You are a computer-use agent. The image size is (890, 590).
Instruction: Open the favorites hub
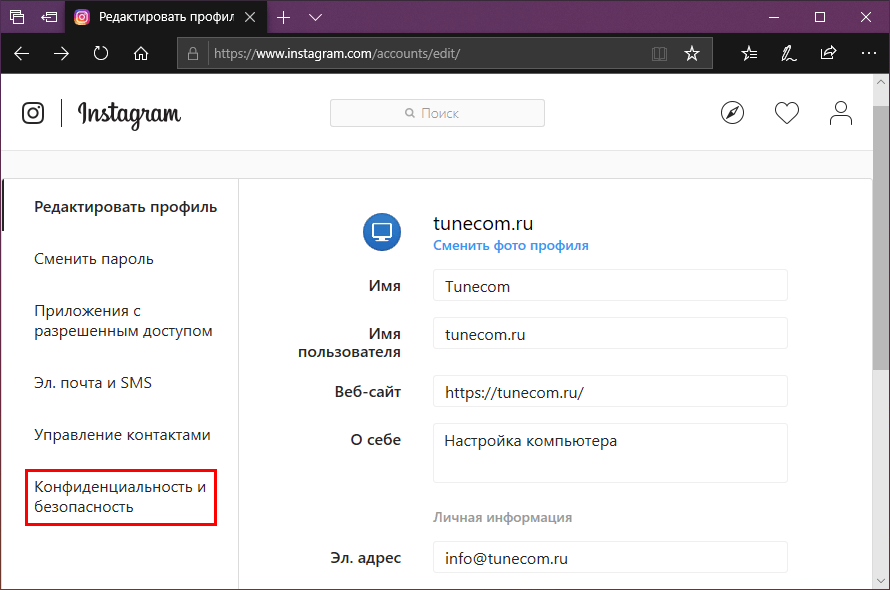tap(749, 53)
